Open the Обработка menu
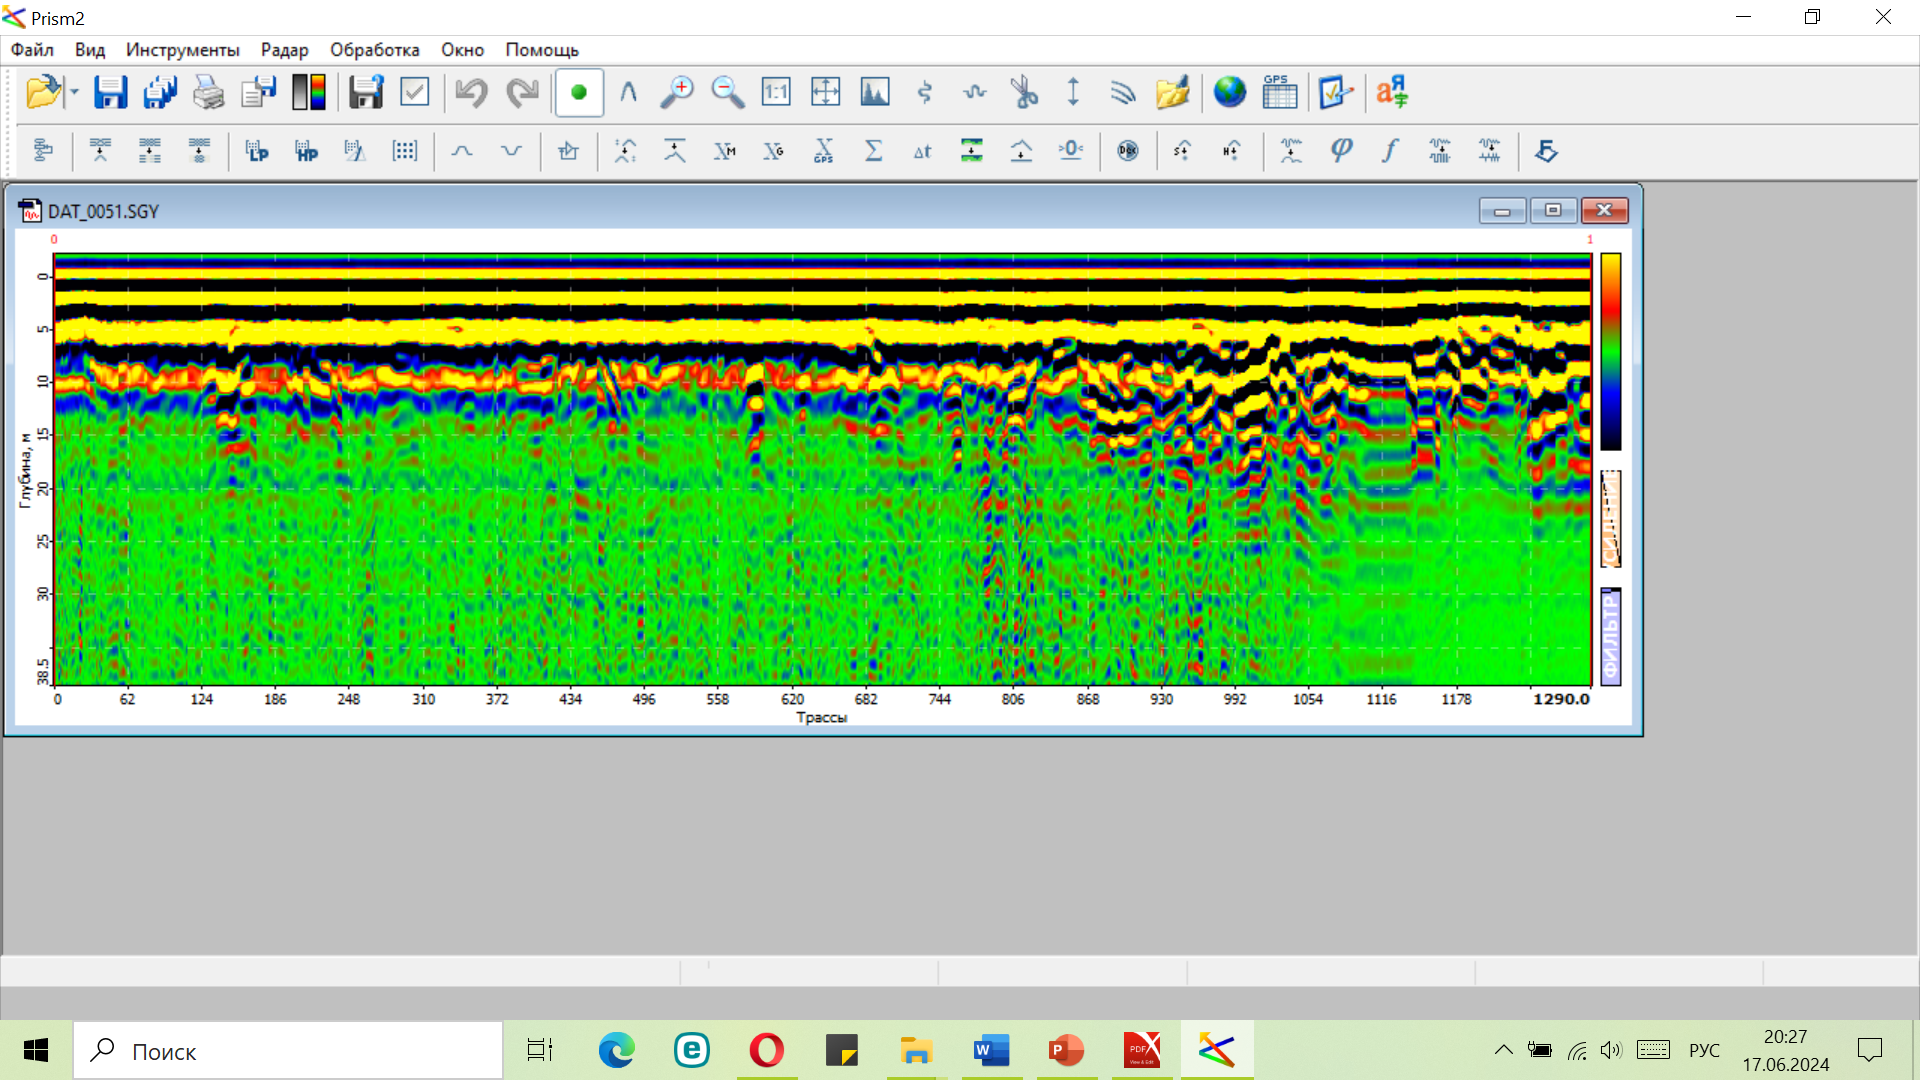The width and height of the screenshot is (1920, 1080). point(374,50)
